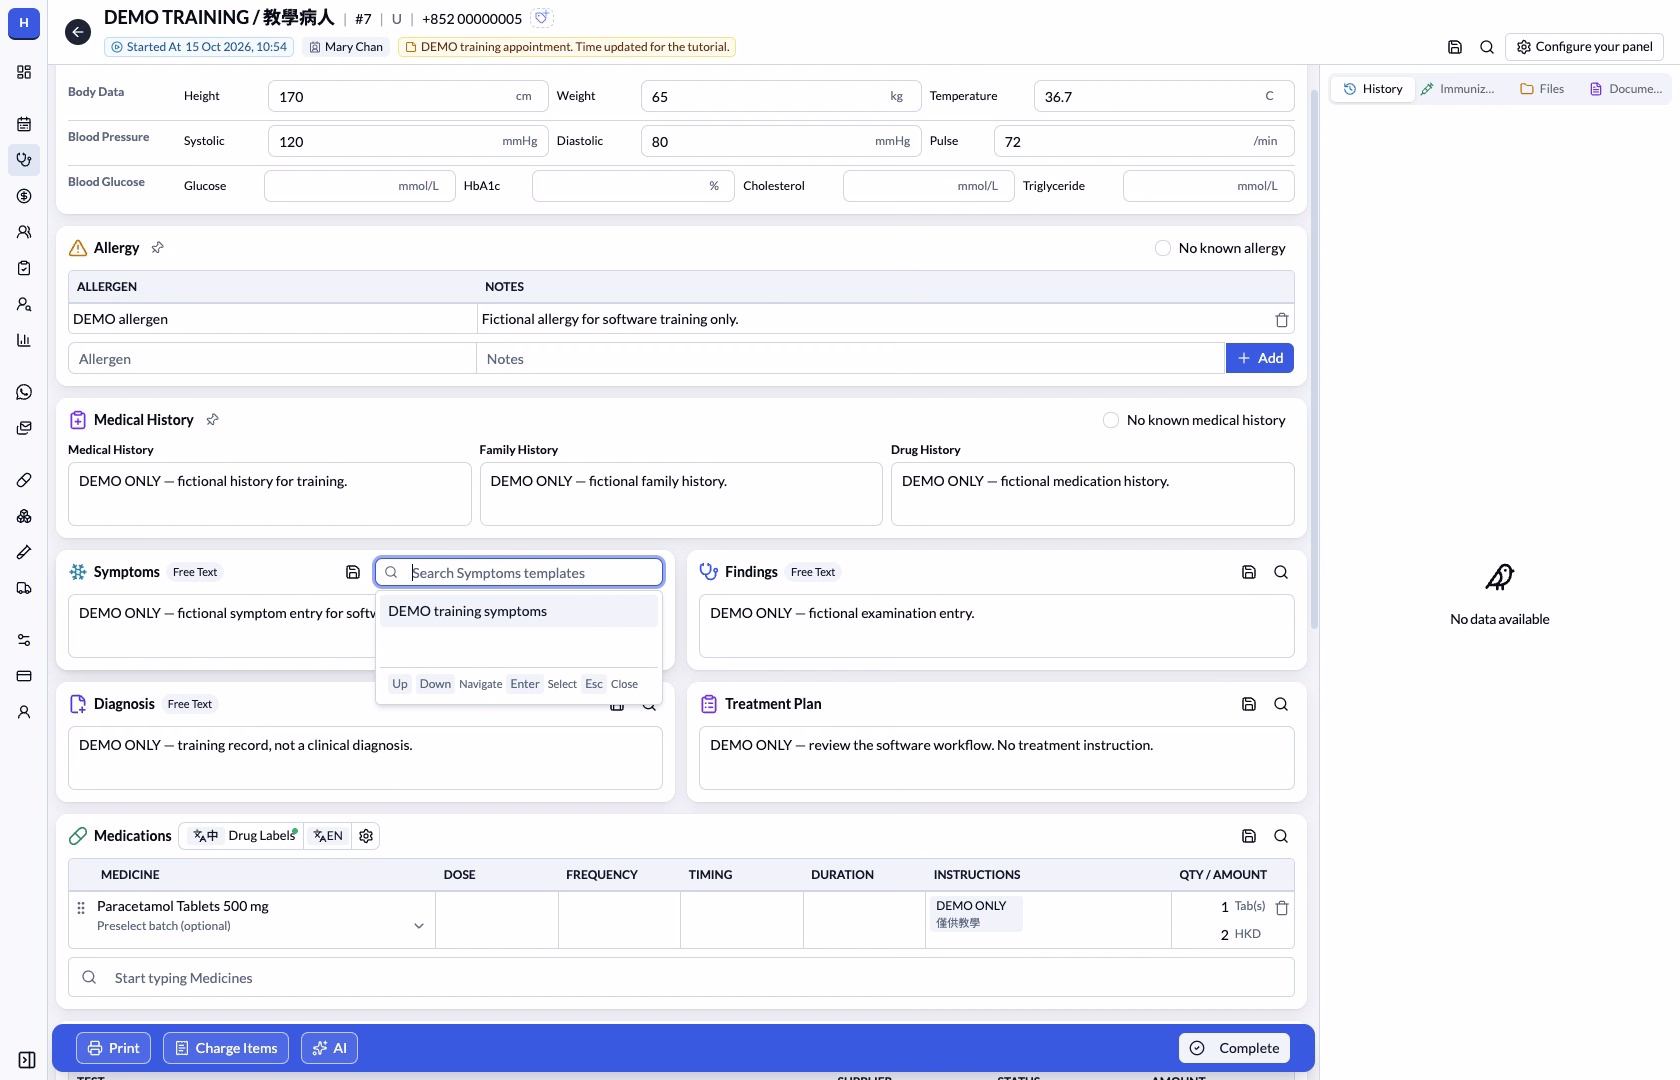Image resolution: width=1680 pixels, height=1080 pixels.
Task: Switch to the History tab
Action: tap(1373, 89)
